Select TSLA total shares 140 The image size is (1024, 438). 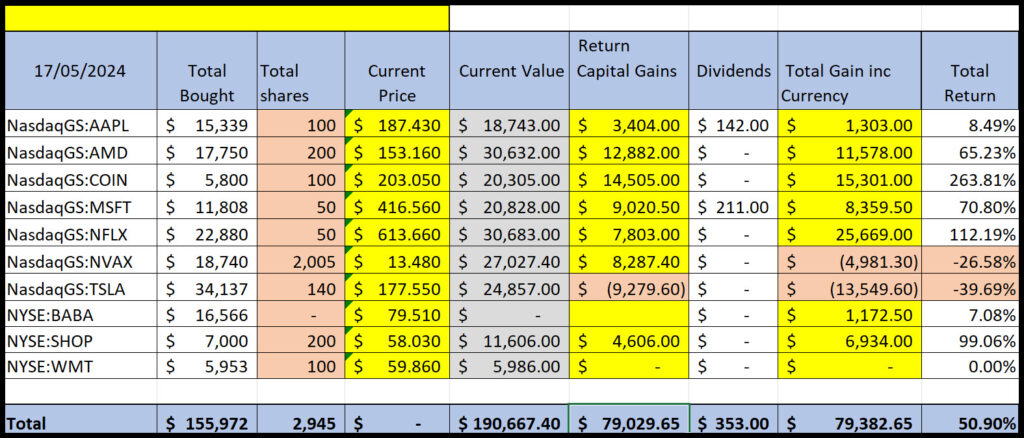(301, 287)
